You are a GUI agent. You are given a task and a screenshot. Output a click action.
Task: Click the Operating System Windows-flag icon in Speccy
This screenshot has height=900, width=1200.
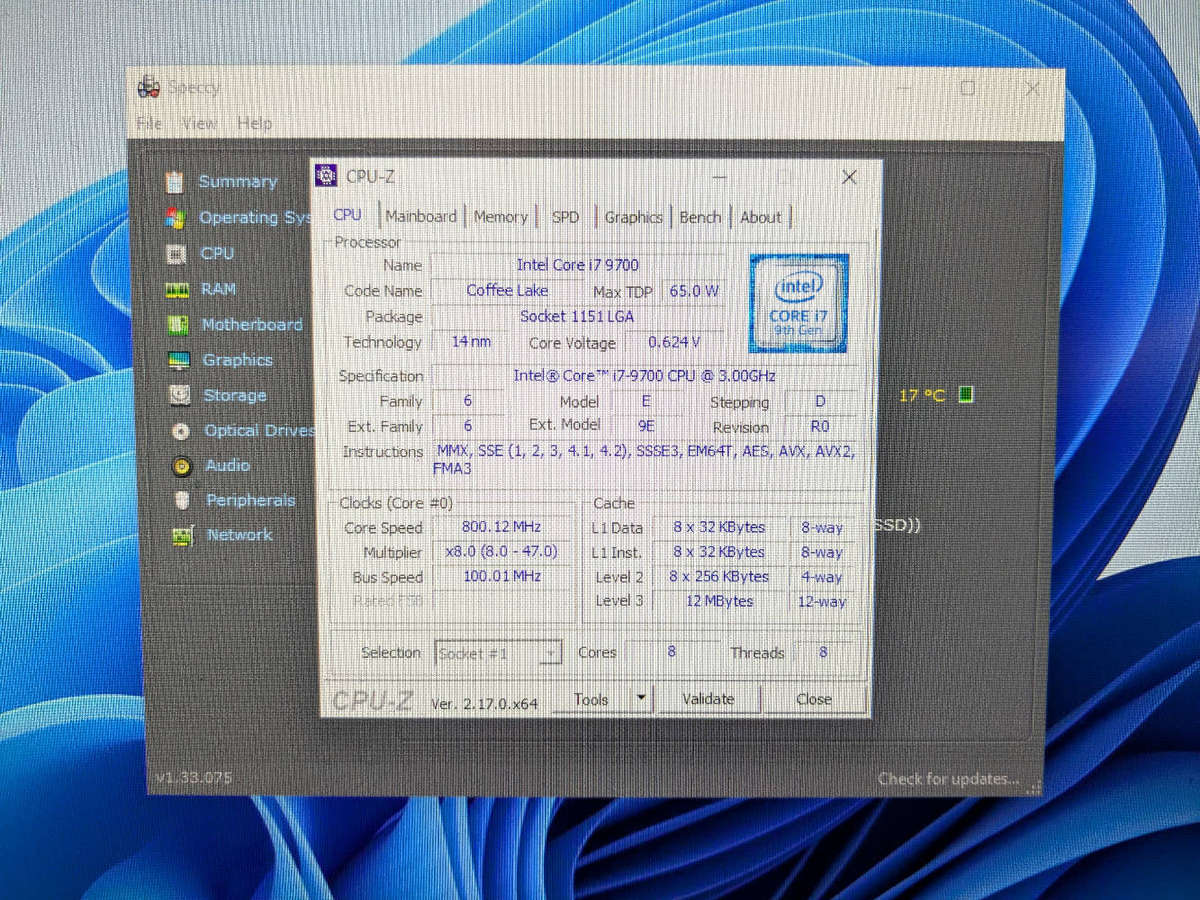click(x=175, y=218)
